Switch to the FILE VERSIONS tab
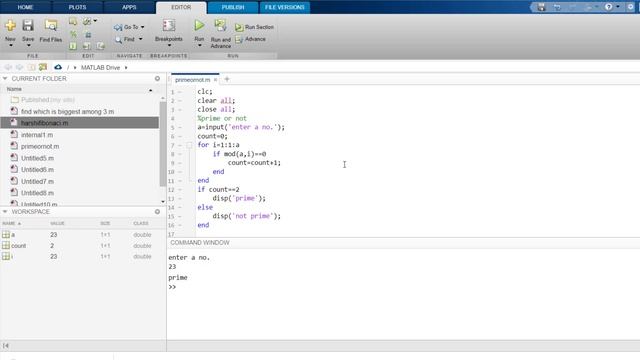640x360 pixels. pyautogui.click(x=284, y=7)
